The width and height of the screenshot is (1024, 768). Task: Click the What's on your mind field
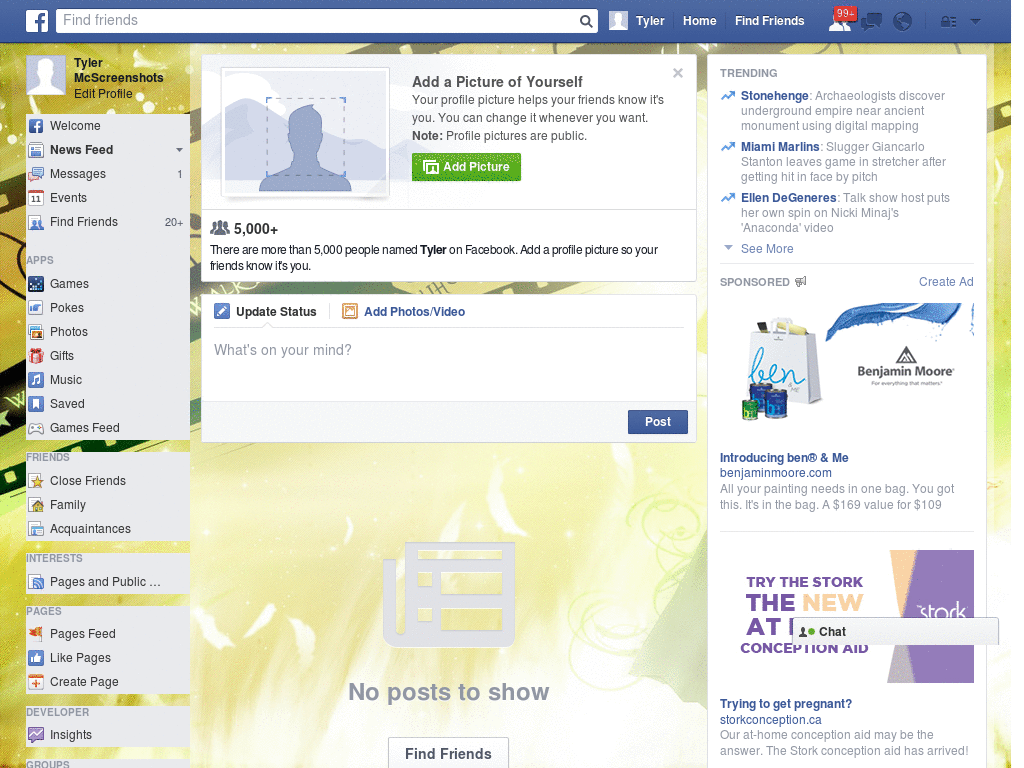point(449,364)
